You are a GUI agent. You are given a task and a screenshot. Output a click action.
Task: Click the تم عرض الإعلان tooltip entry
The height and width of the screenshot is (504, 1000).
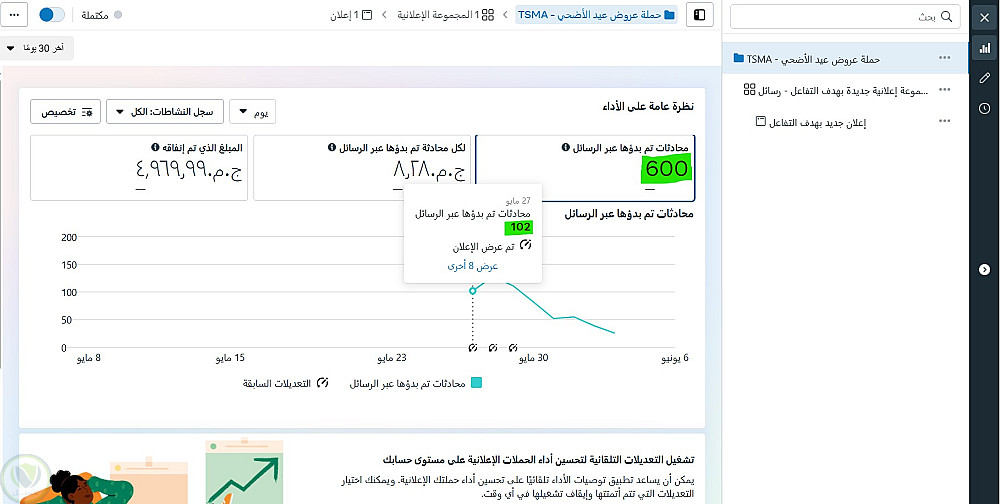point(490,246)
